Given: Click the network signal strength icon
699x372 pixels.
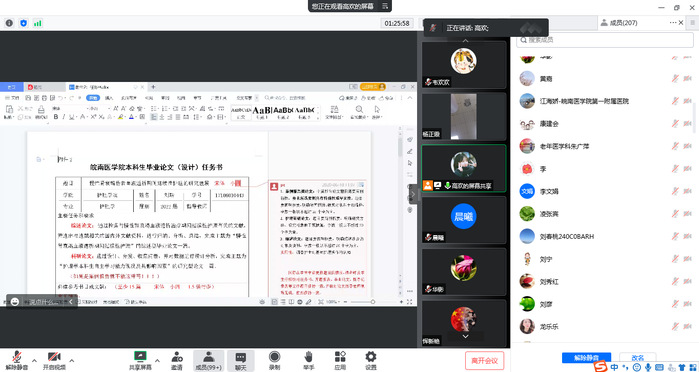Looking at the screenshot, I should [x=37, y=23].
